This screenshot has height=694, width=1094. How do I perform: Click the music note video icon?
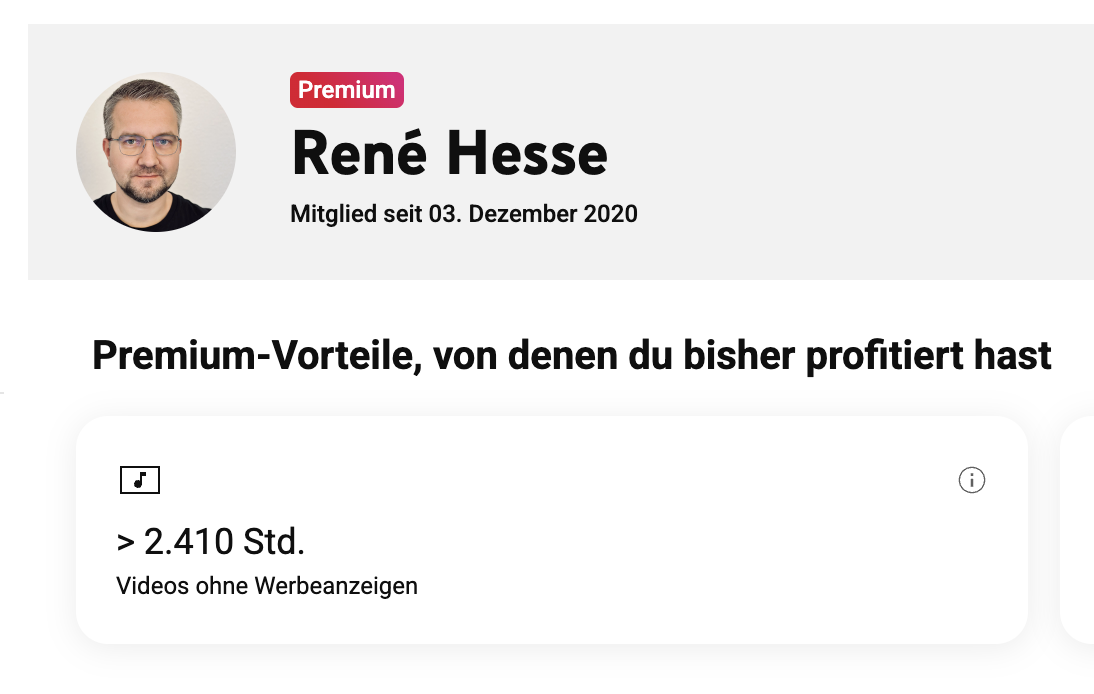tap(140, 480)
